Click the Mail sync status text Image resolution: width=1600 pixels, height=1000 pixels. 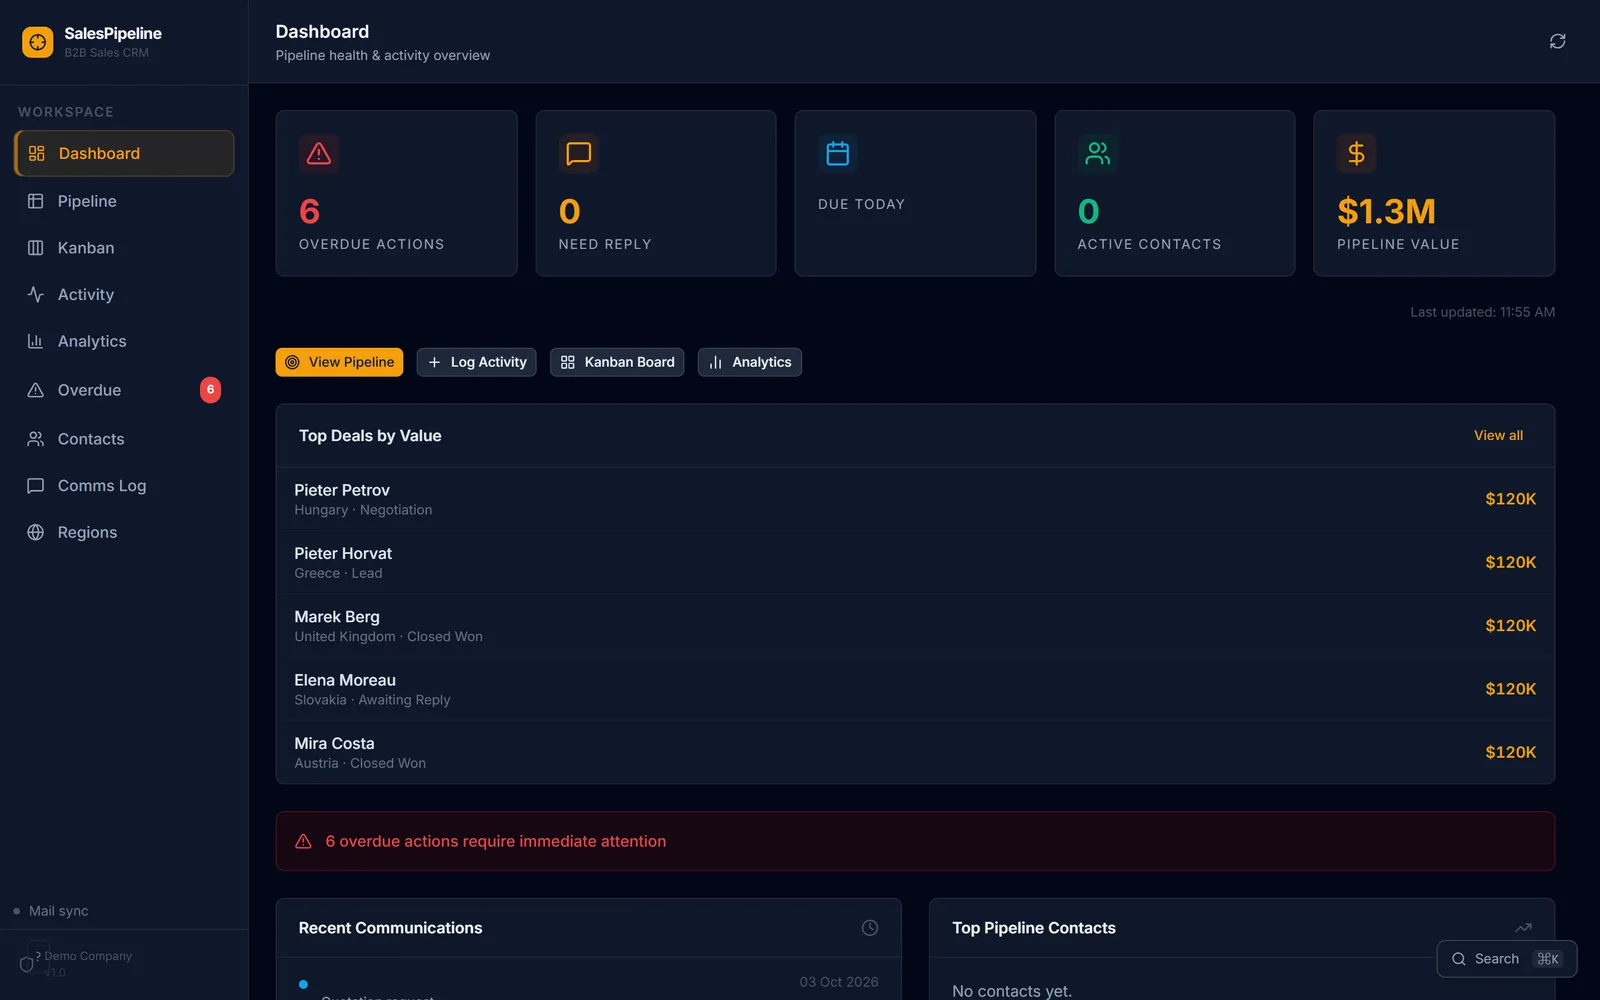[x=58, y=911]
